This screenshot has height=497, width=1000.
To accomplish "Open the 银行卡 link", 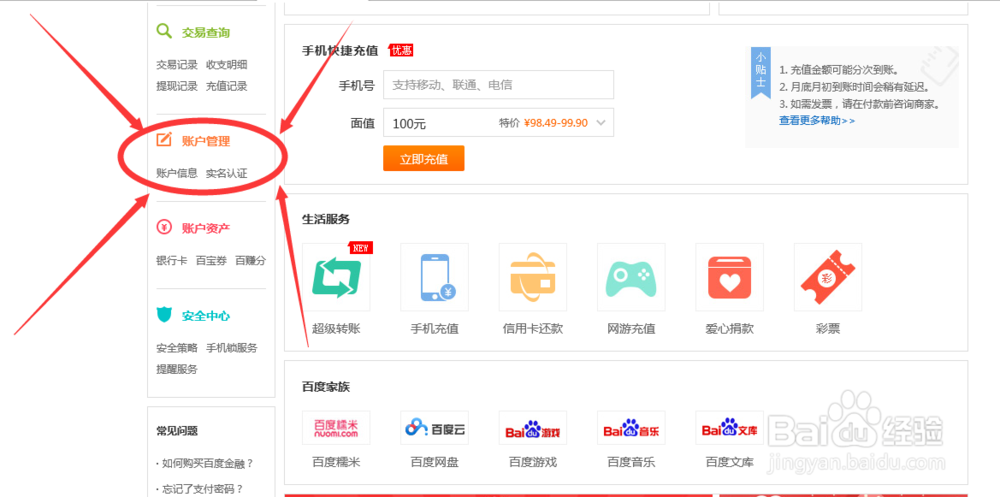I will tap(172, 260).
